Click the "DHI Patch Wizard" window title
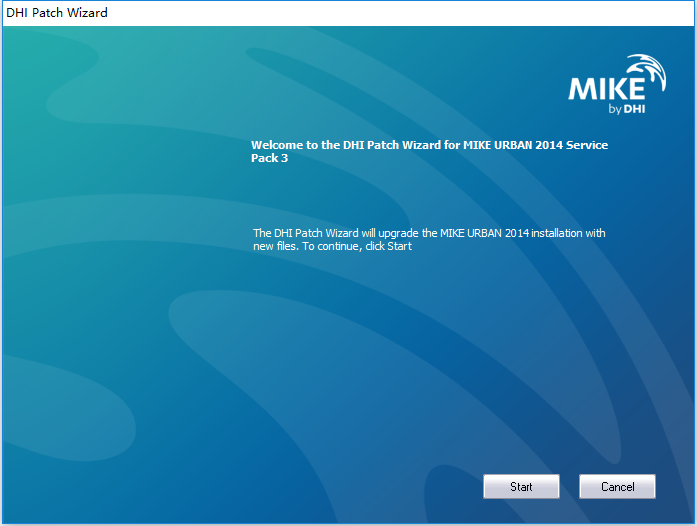697x526 pixels. [x=57, y=12]
